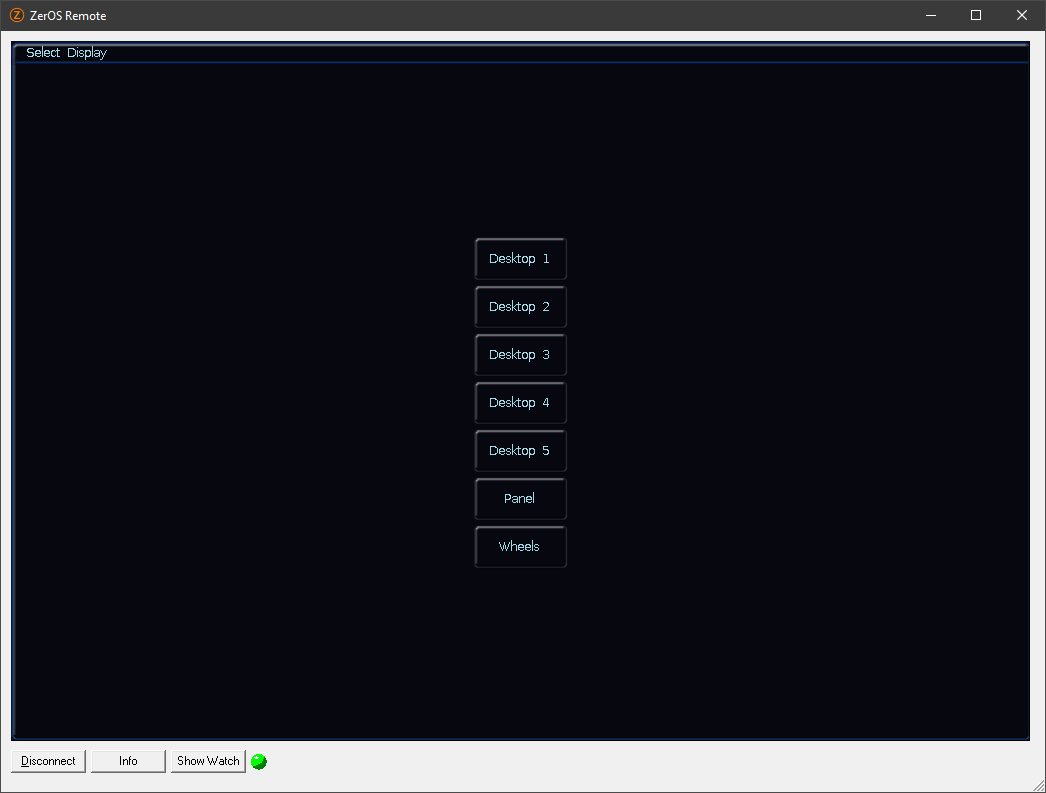Select Desktop 2 display
Image resolution: width=1046 pixels, height=793 pixels.
(520, 307)
